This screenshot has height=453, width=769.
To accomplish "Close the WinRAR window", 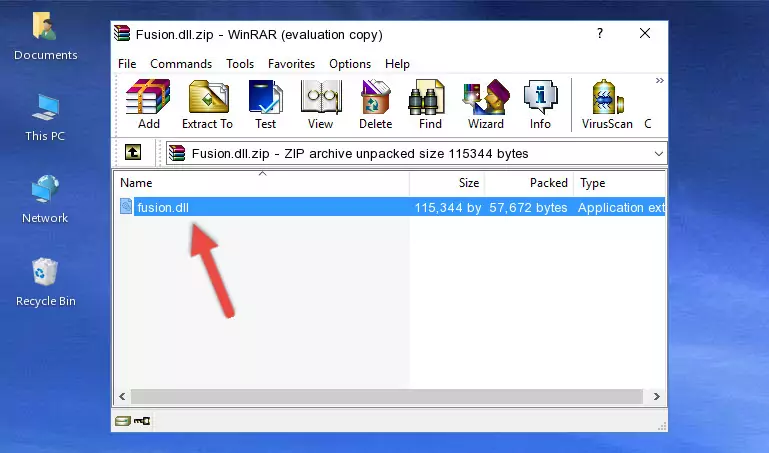I will (x=645, y=33).
